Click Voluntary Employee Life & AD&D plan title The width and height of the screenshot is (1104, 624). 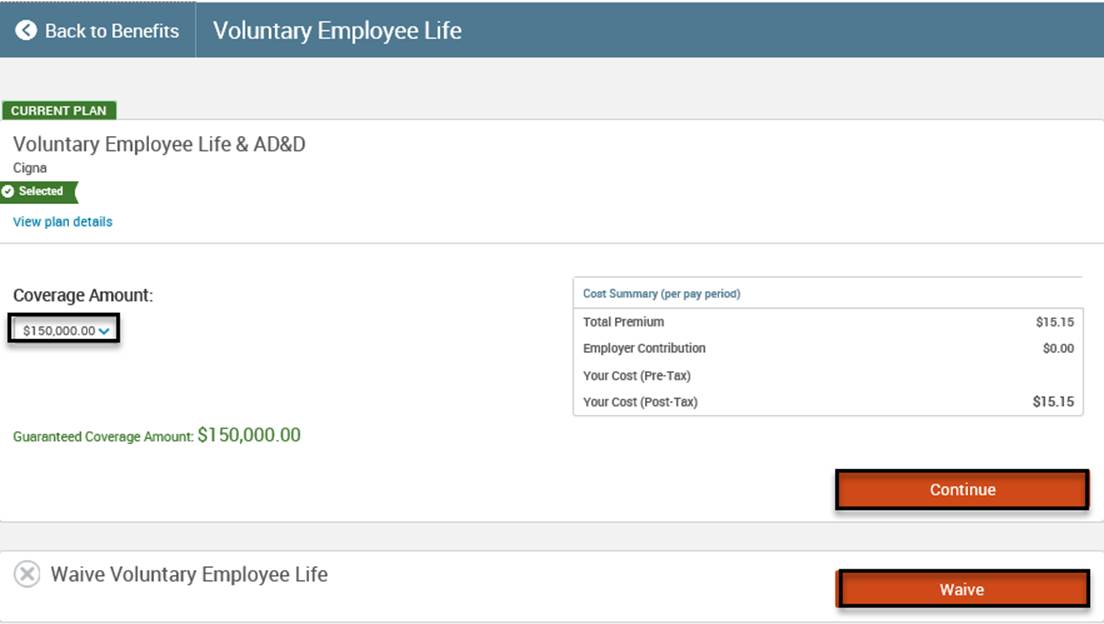[159, 144]
